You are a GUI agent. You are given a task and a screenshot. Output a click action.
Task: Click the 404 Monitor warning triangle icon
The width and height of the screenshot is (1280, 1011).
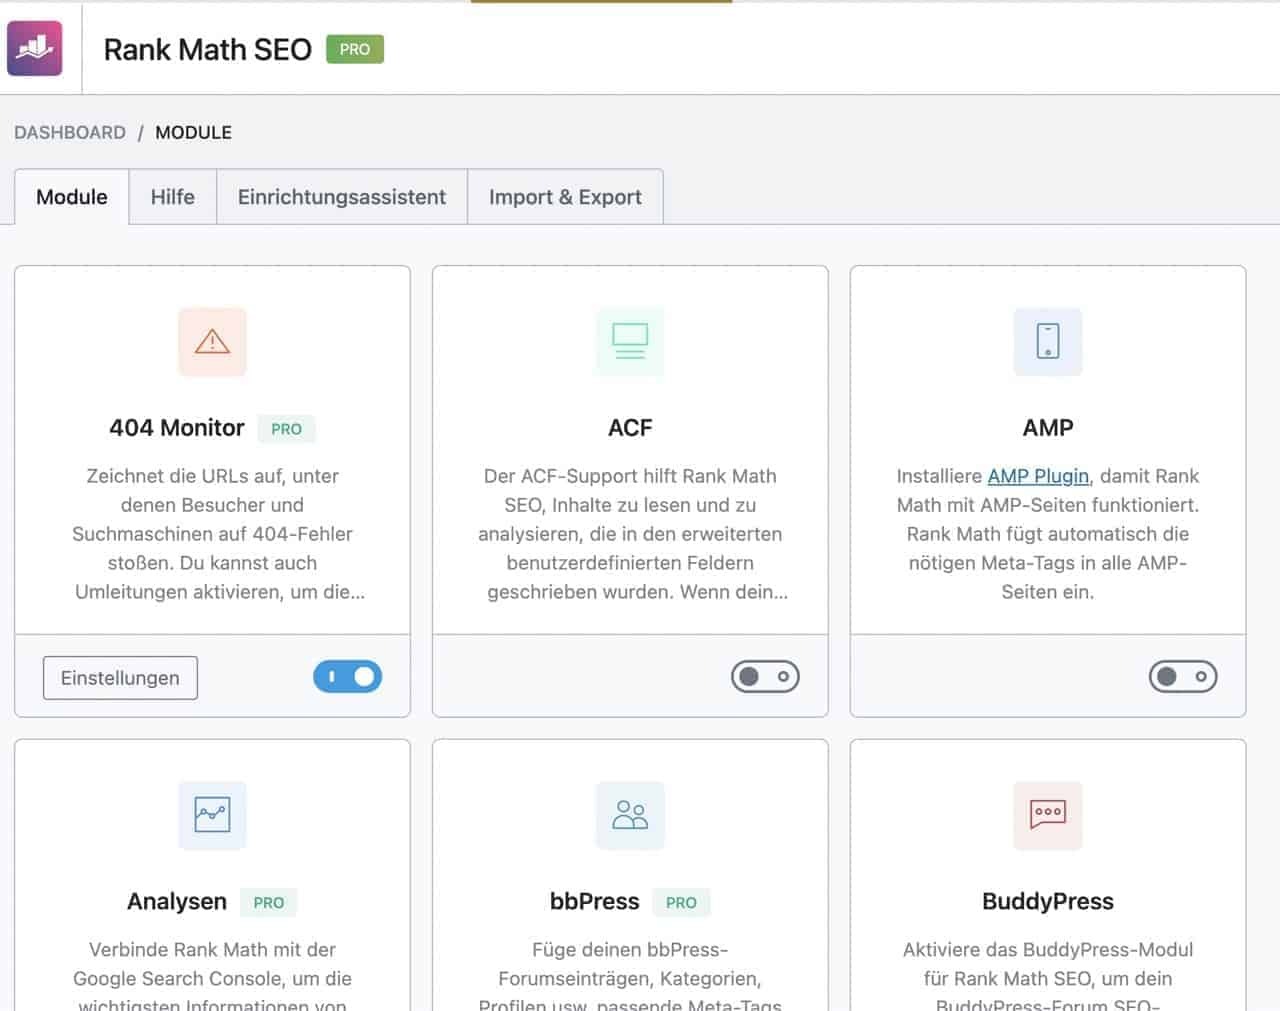(212, 342)
